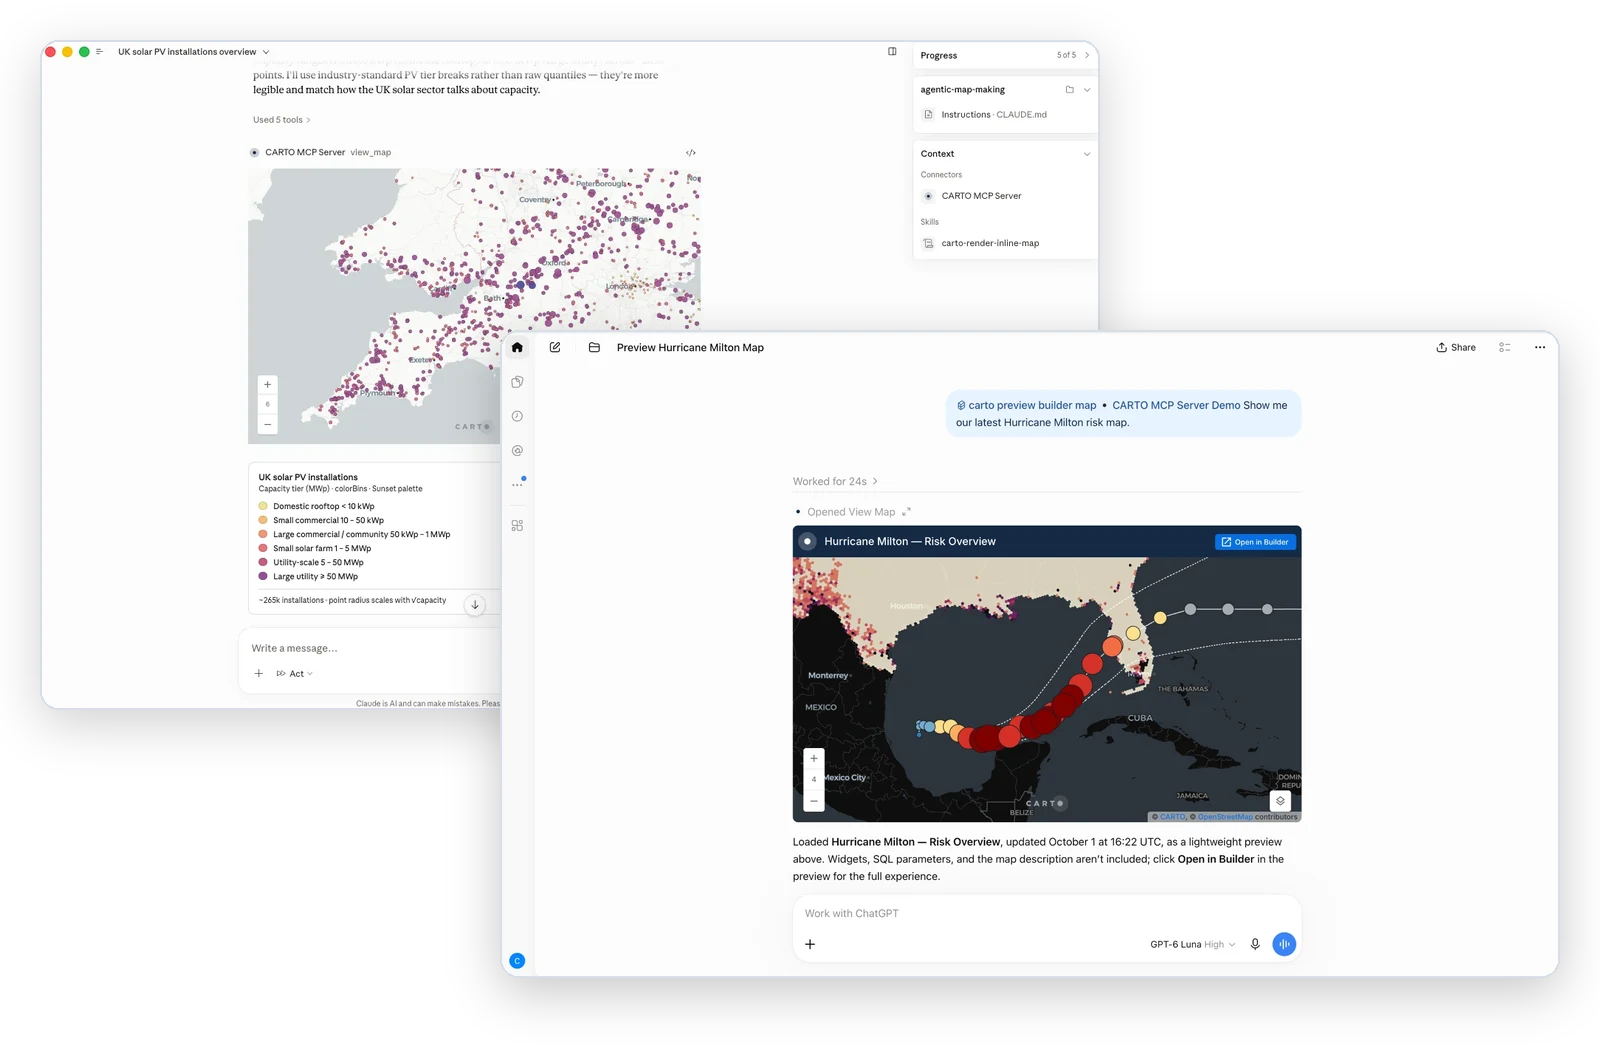Open the Act mode dropdown in Claude composer
Viewport: 1600px width, 1054px height.
coord(295,674)
